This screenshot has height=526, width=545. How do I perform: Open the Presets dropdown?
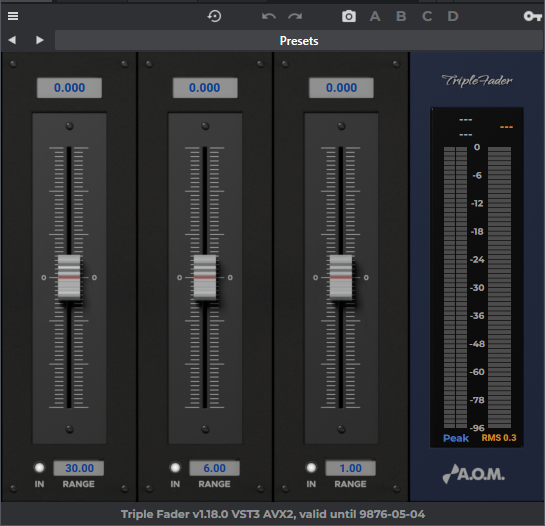click(299, 40)
